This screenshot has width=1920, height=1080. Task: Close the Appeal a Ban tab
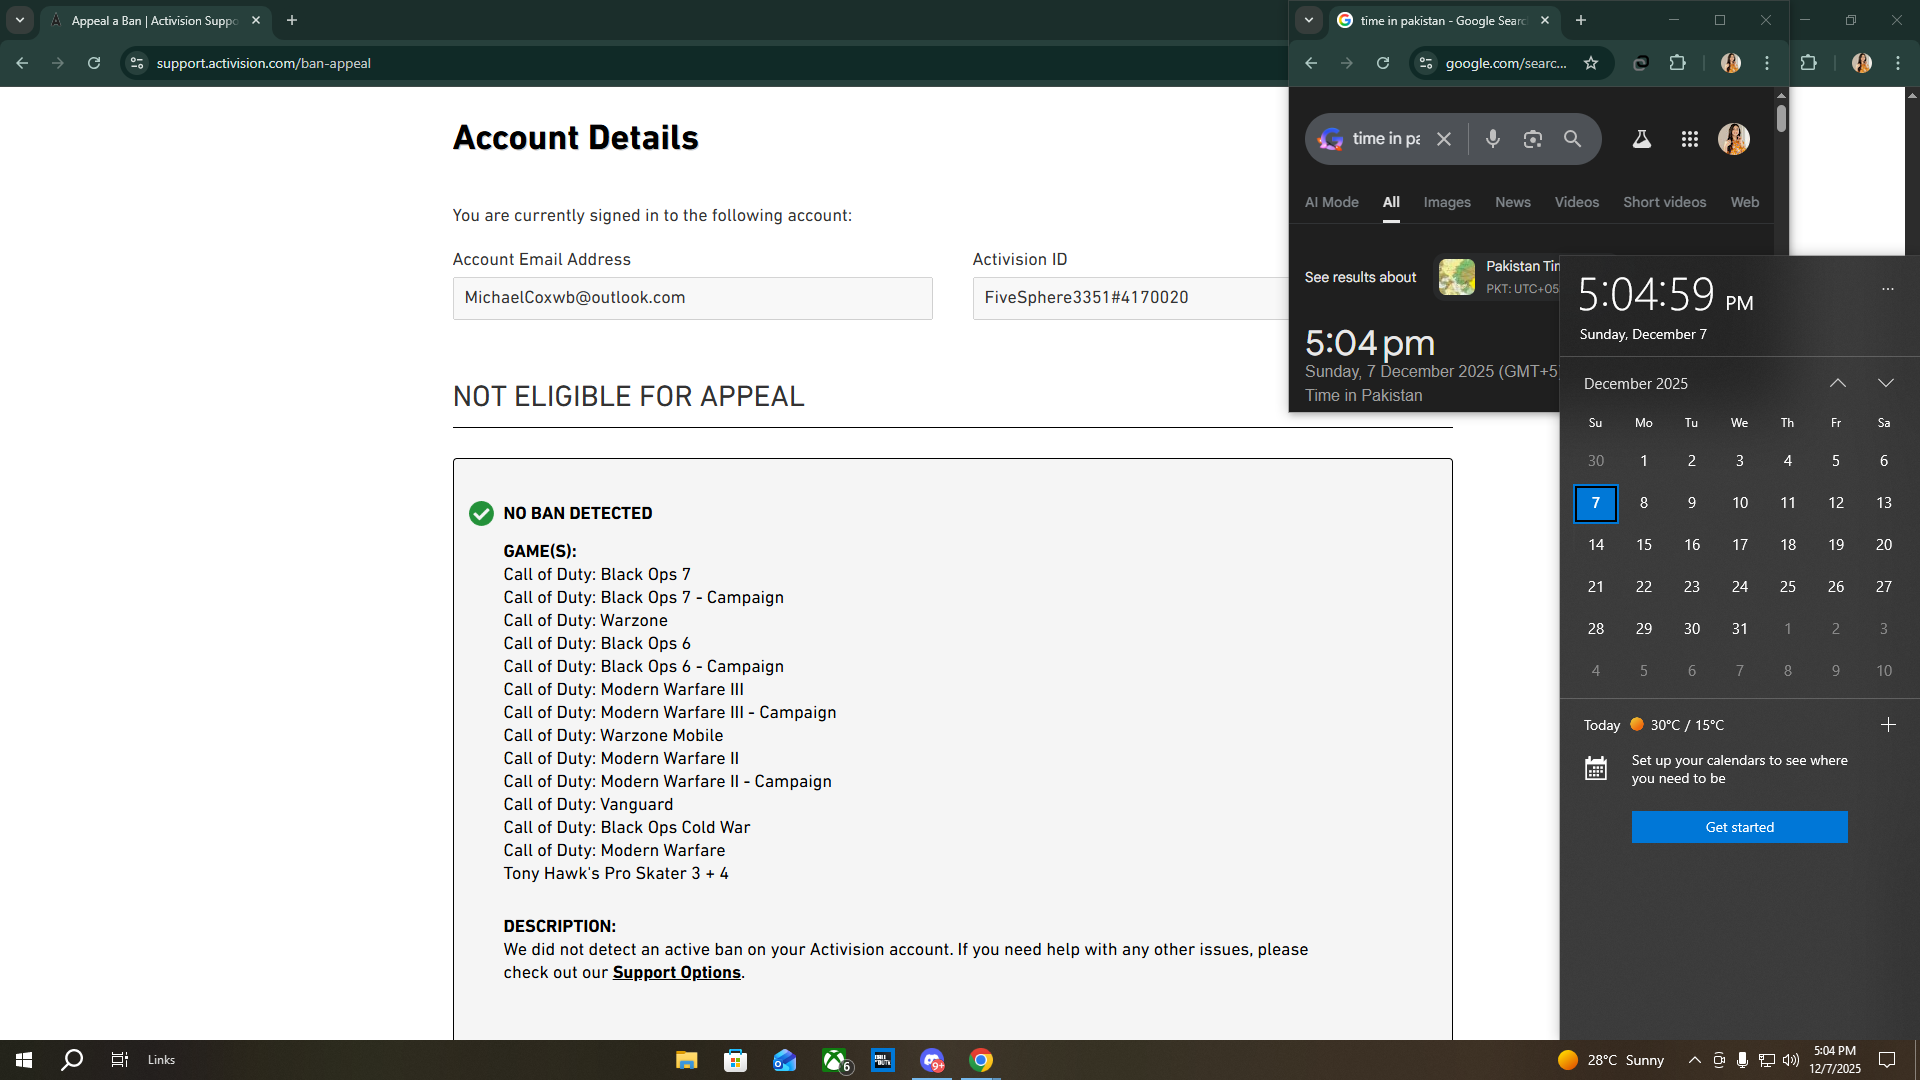coord(256,20)
